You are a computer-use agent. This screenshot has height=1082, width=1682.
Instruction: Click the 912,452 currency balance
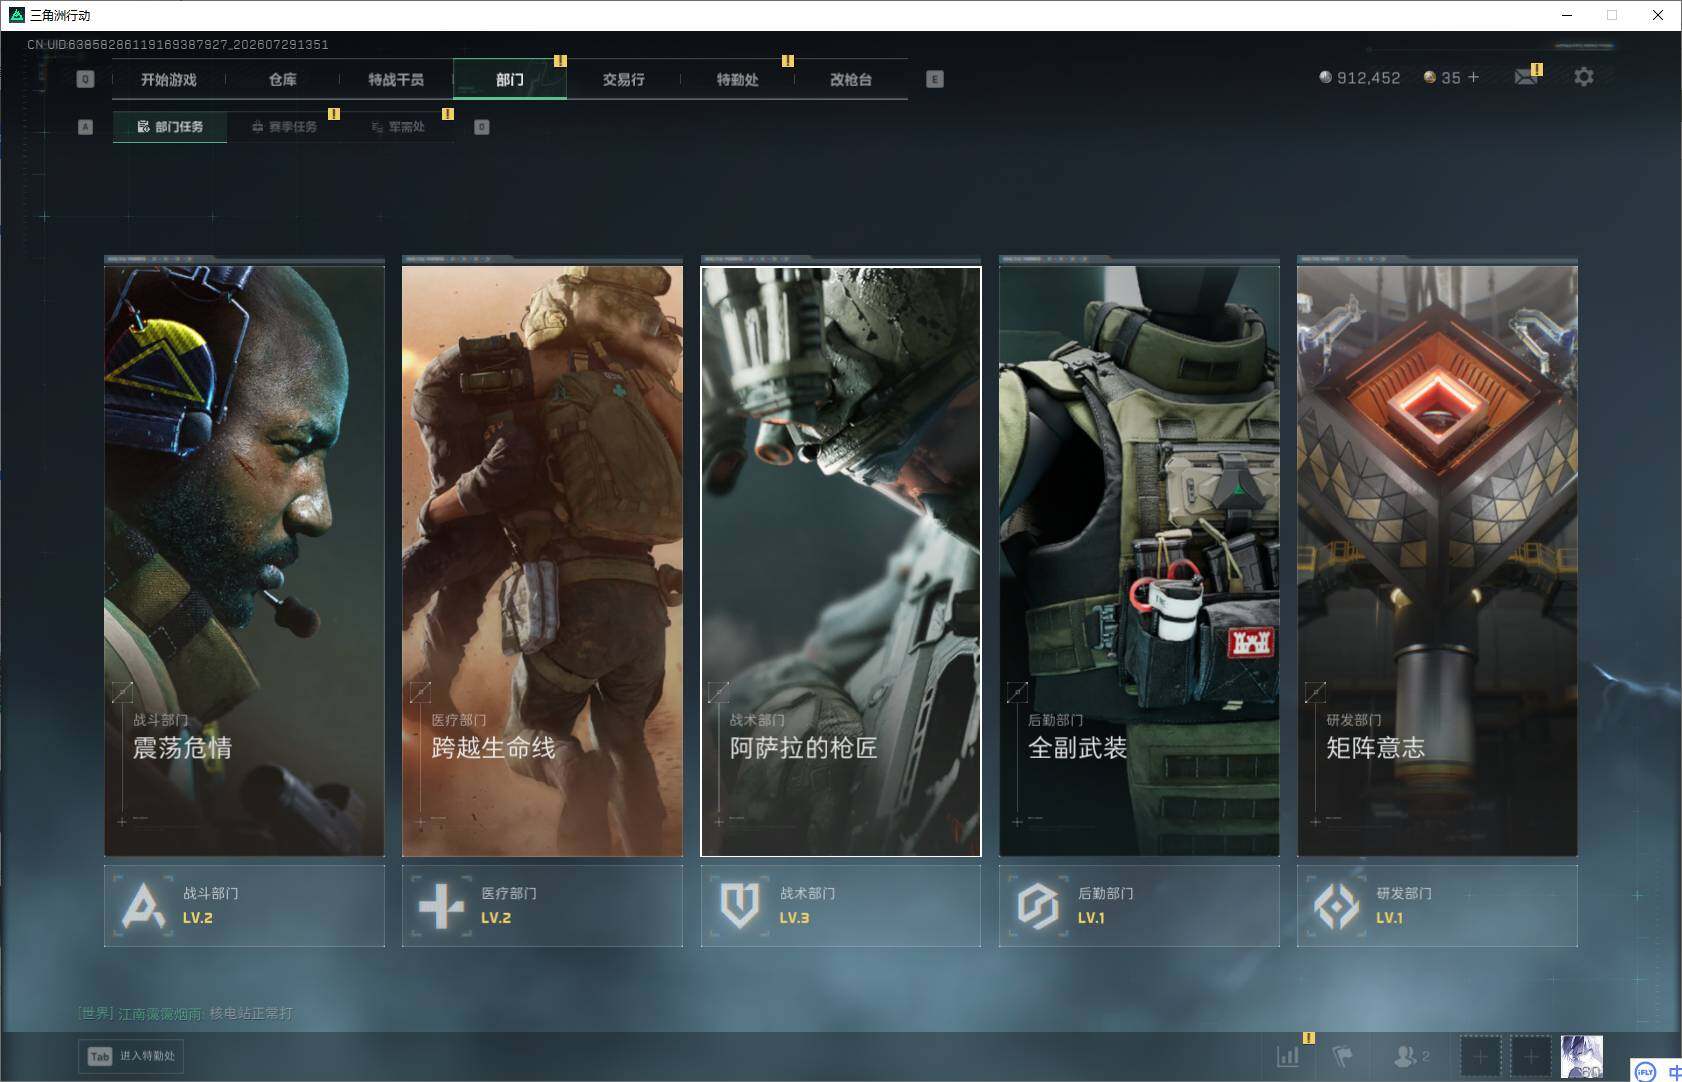(1359, 77)
